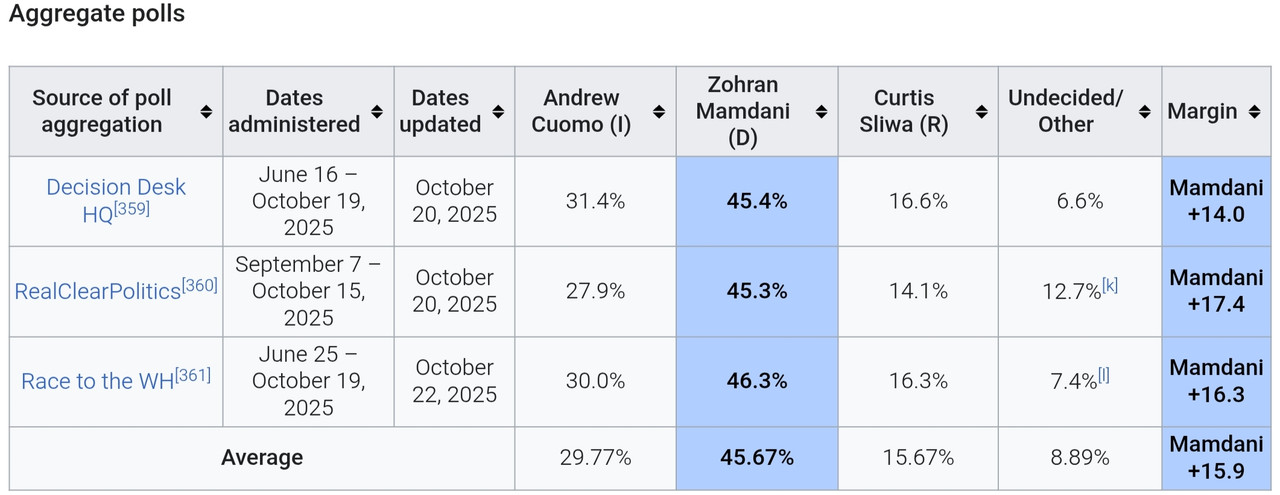
Task: Open the RealClearPolitics link
Action: tap(98, 291)
